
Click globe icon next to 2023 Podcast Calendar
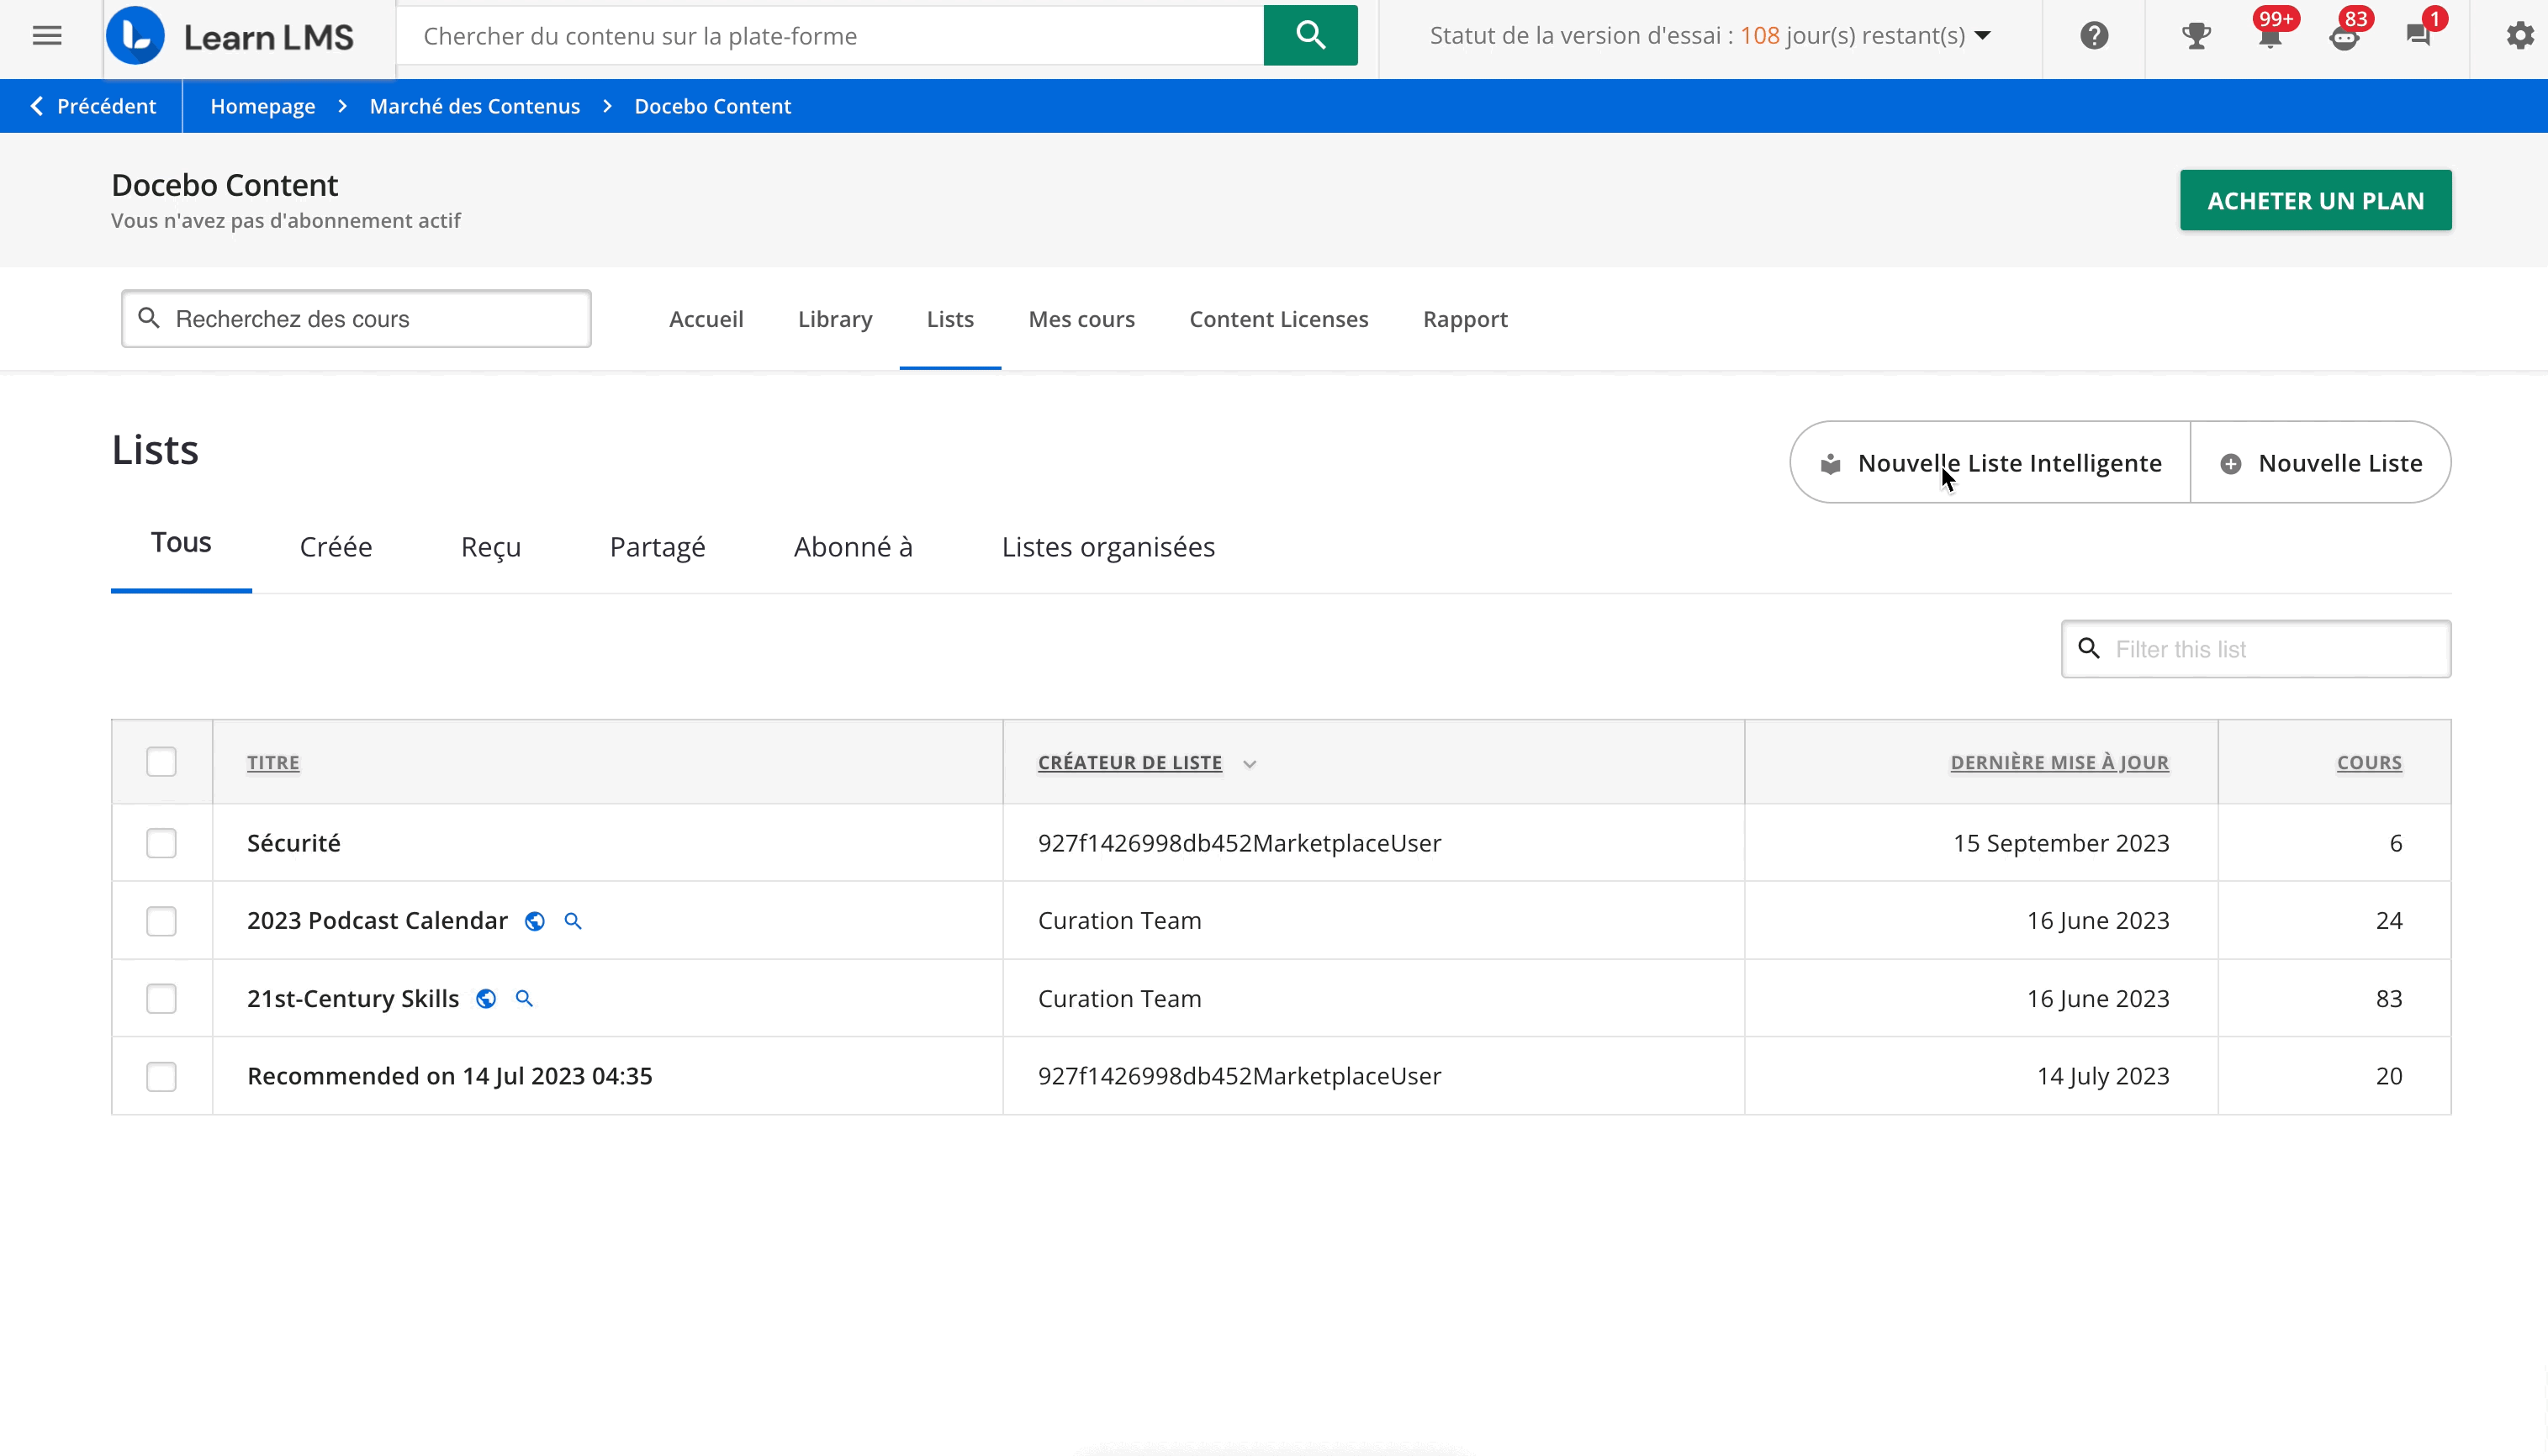535,921
